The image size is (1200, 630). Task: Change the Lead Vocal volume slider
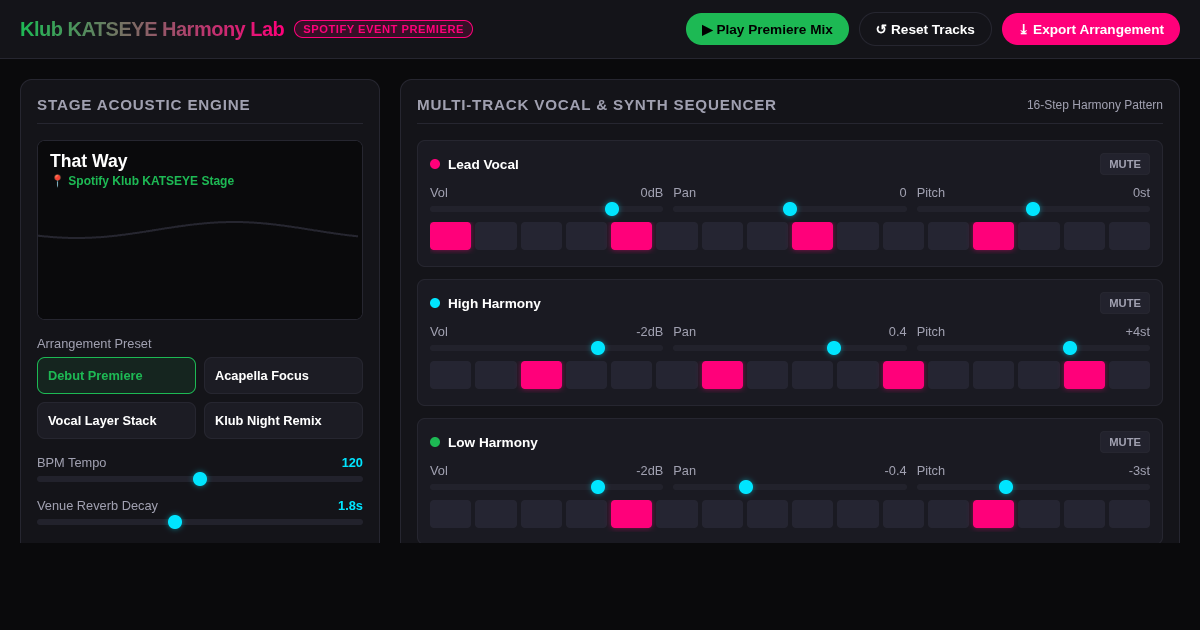[546, 209]
